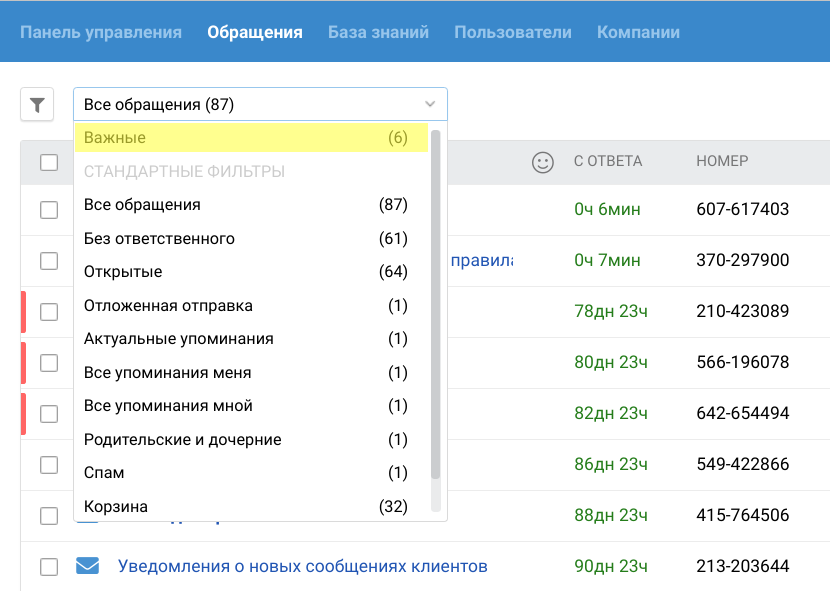This screenshot has width=830, height=591.
Task: Check the box for ticket 415-764506
Action: point(49,515)
